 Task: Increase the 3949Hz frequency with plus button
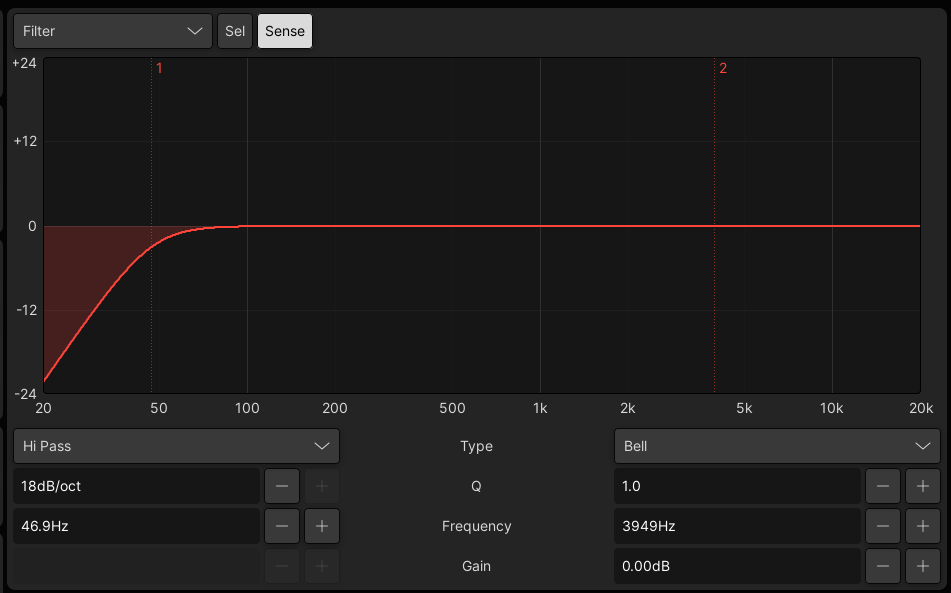click(922, 526)
